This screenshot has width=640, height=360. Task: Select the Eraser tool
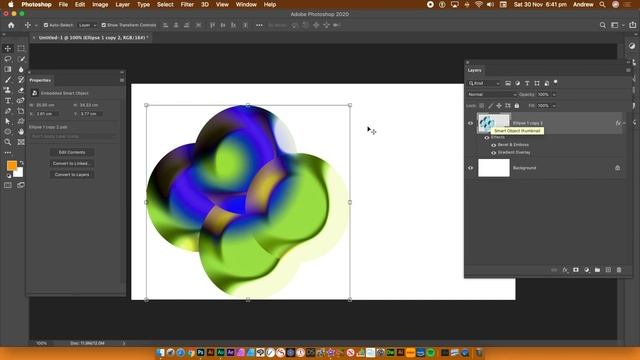21,90
